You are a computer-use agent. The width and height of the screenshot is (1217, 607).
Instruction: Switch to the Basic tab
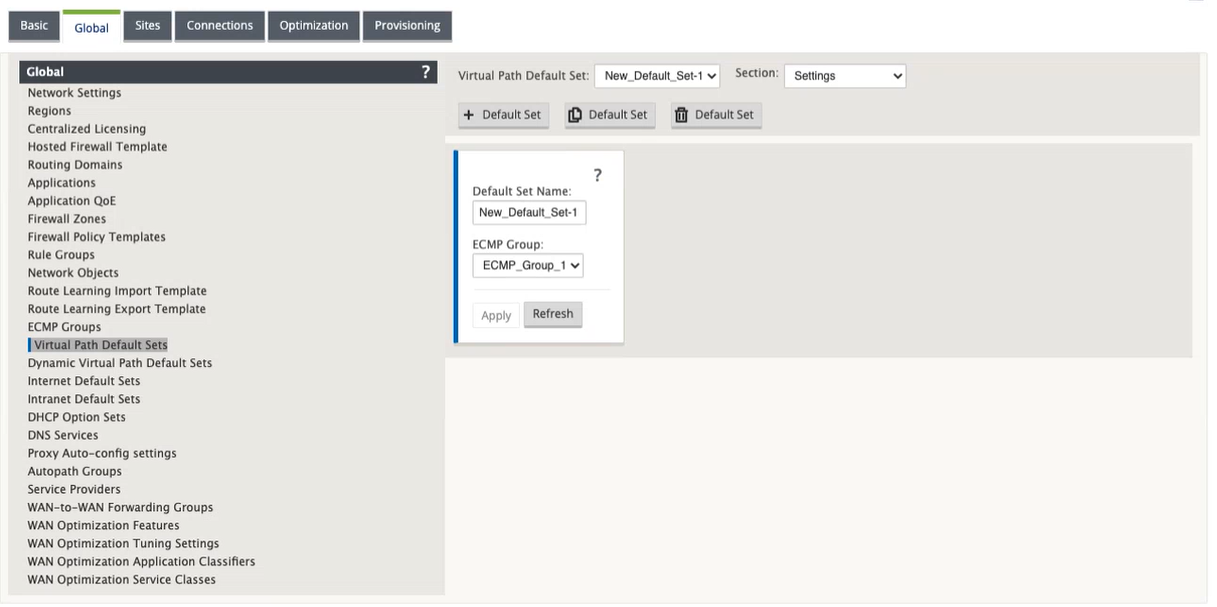click(34, 26)
